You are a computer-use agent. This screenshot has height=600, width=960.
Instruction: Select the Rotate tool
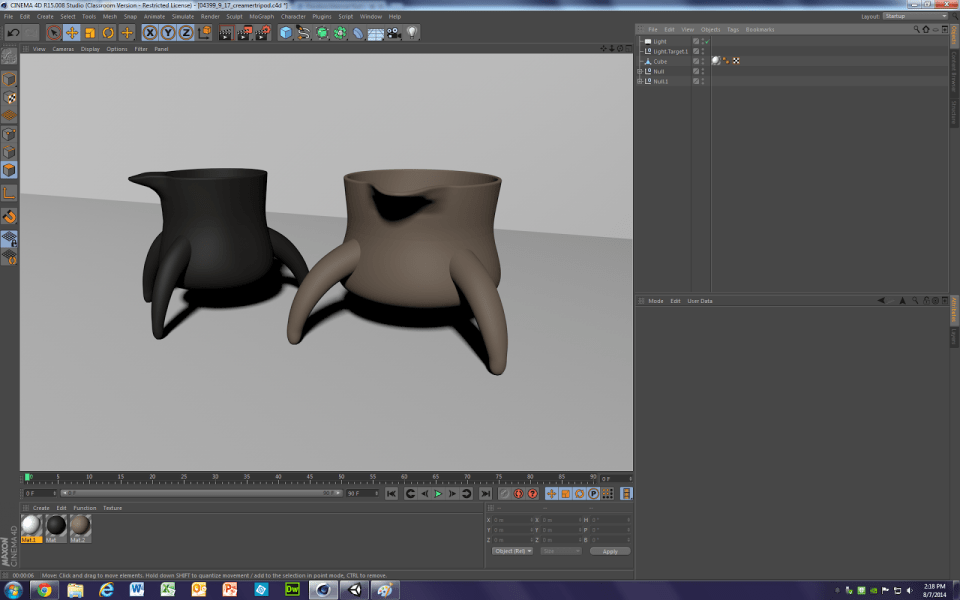pyautogui.click(x=108, y=33)
